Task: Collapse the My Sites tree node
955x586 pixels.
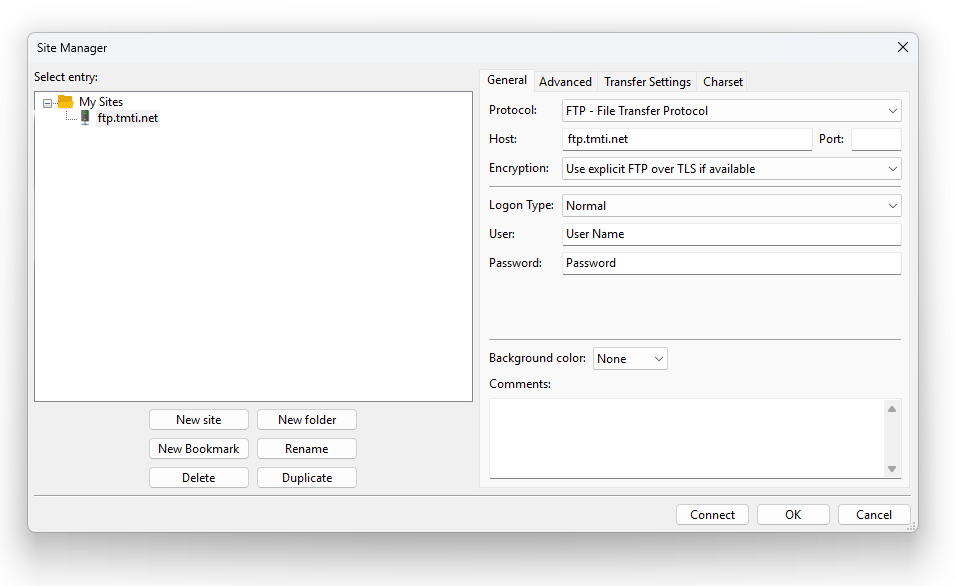Action: click(48, 103)
